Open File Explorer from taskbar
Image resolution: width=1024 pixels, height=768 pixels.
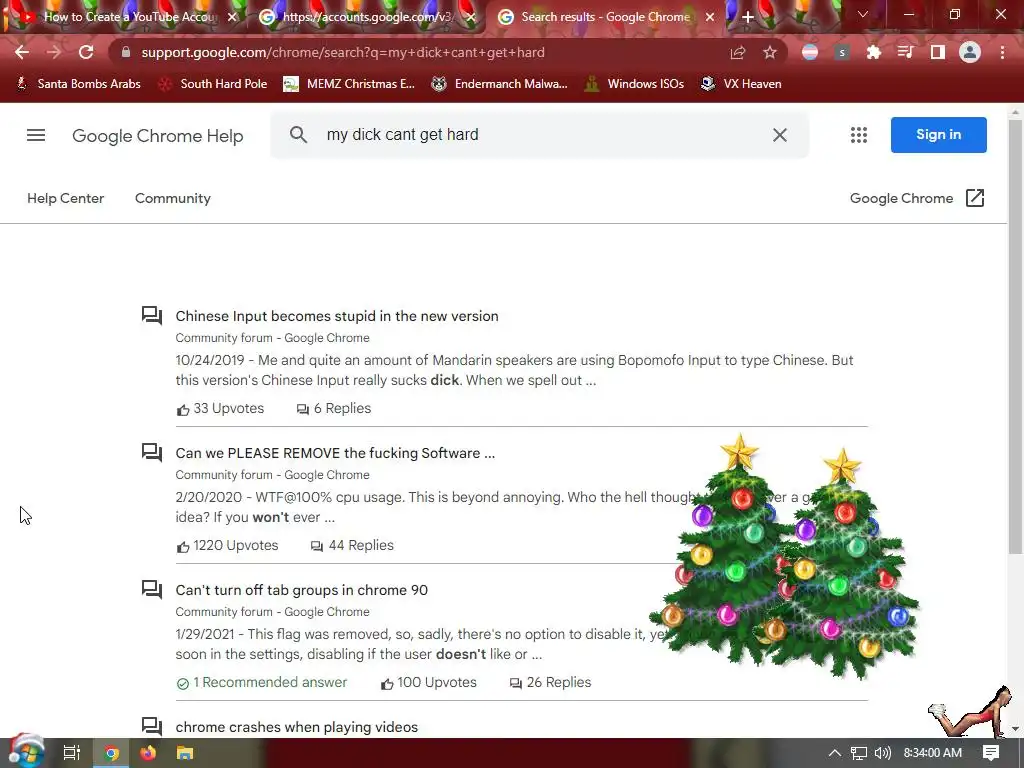(185, 753)
